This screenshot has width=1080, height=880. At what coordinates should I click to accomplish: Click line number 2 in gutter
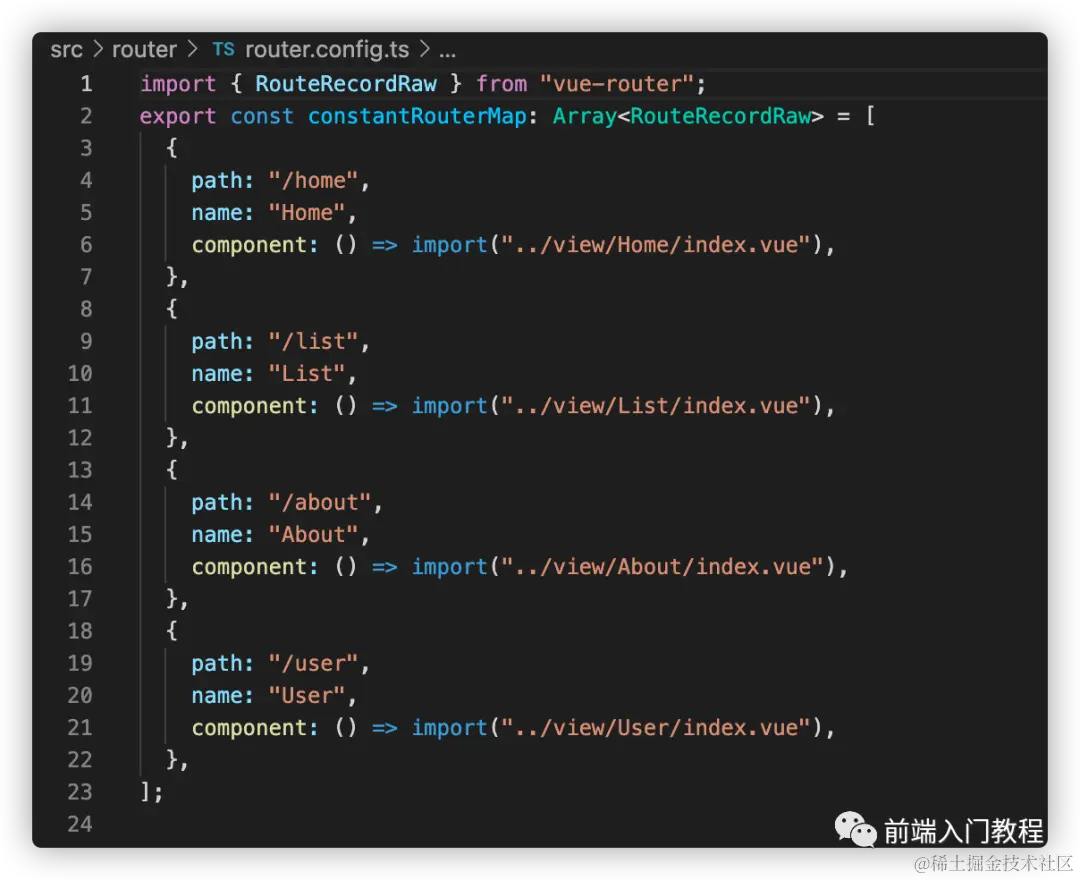pos(86,116)
